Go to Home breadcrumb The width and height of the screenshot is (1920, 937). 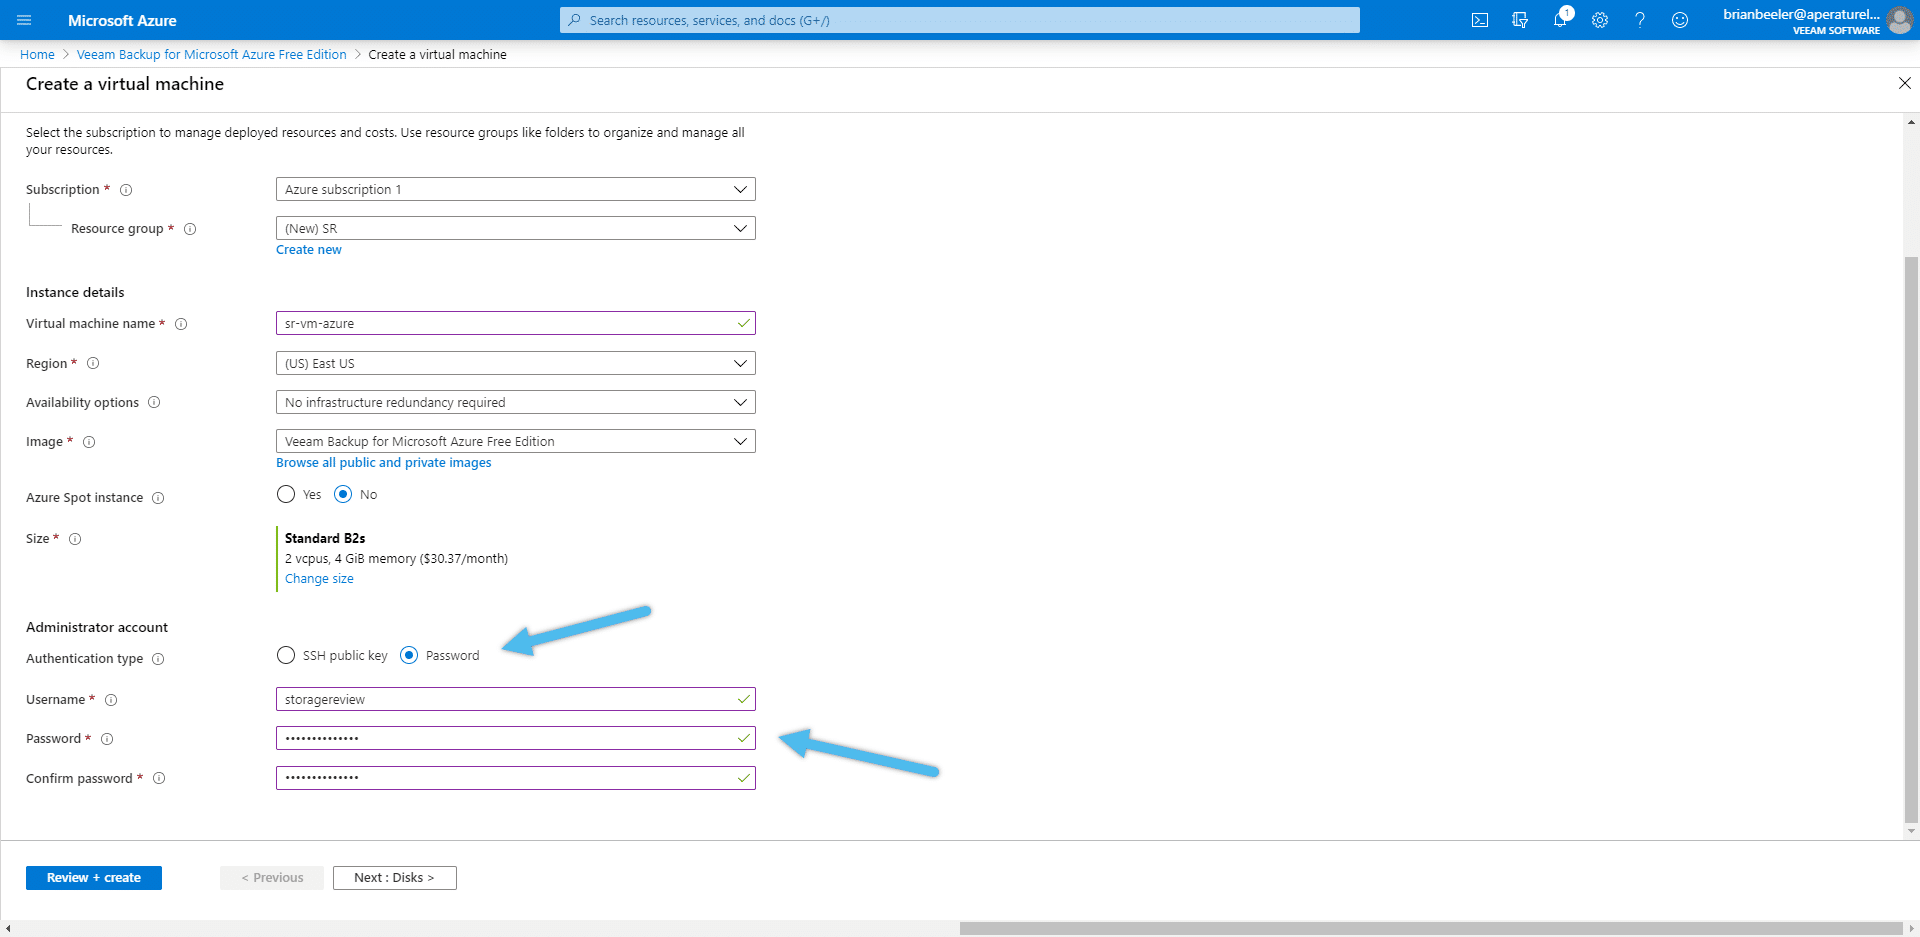[37, 55]
